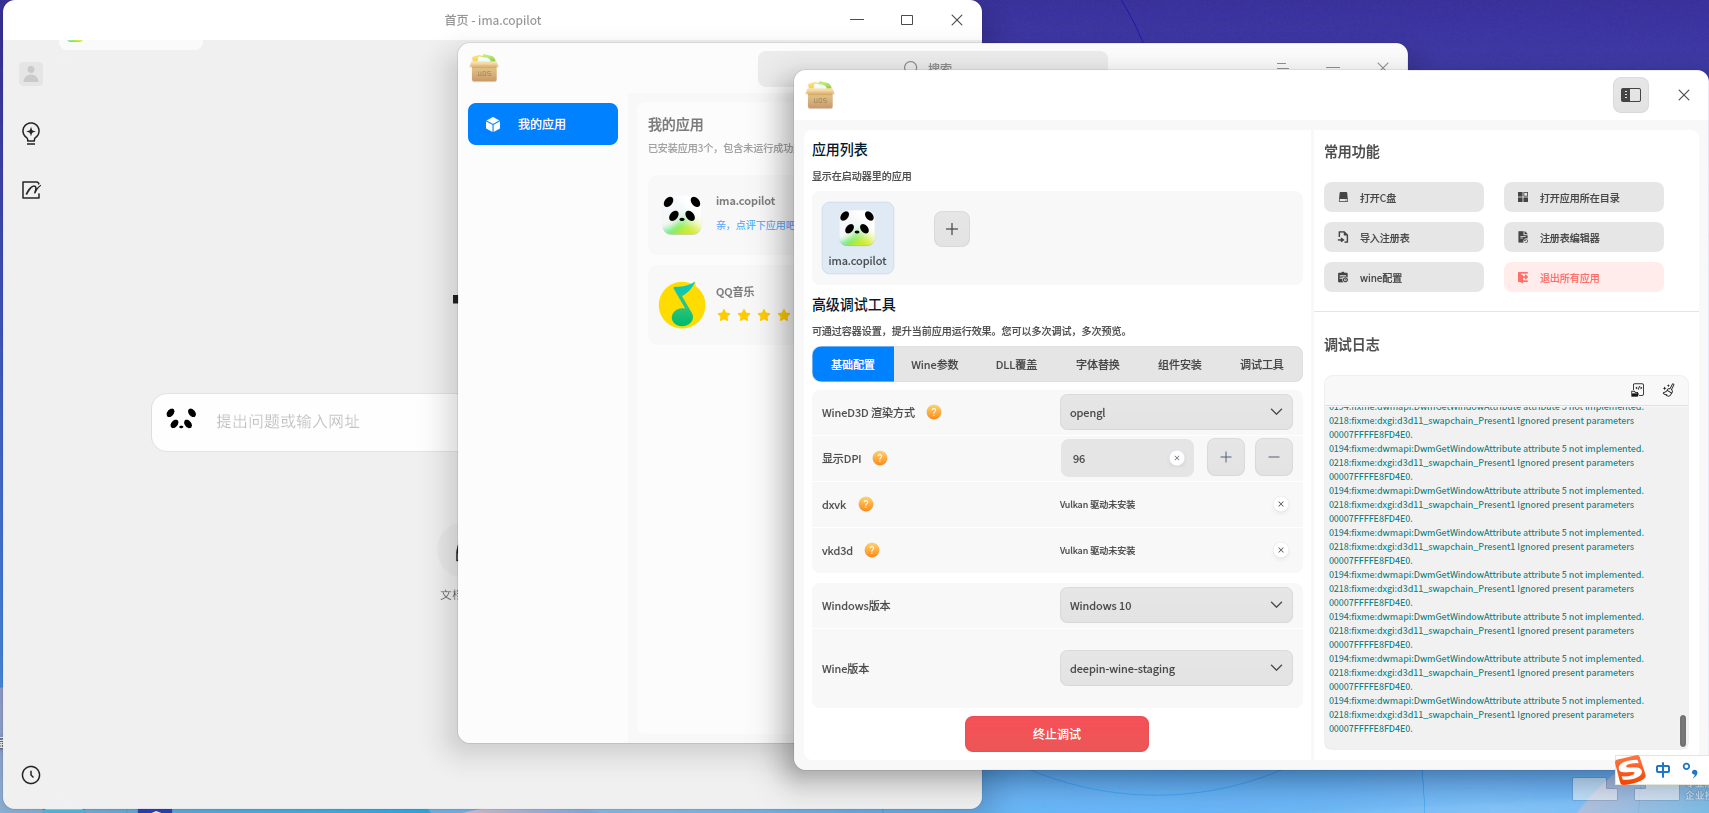Expand the deepin-wine-staging dropdown

pyautogui.click(x=1176, y=668)
